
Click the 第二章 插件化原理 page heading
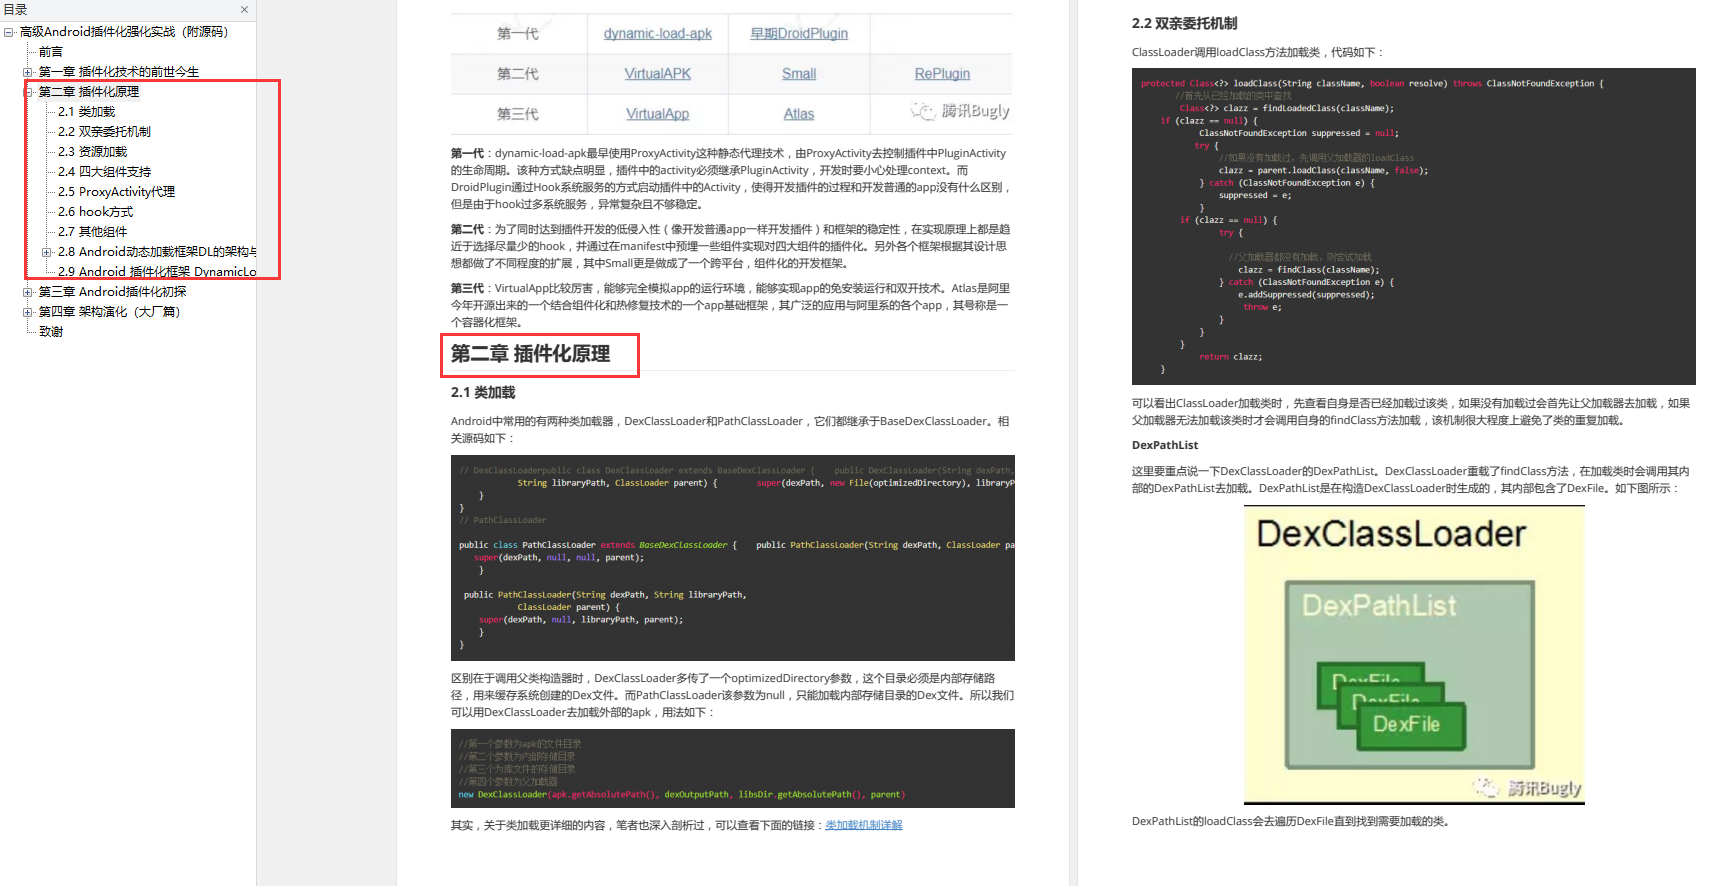click(x=530, y=354)
